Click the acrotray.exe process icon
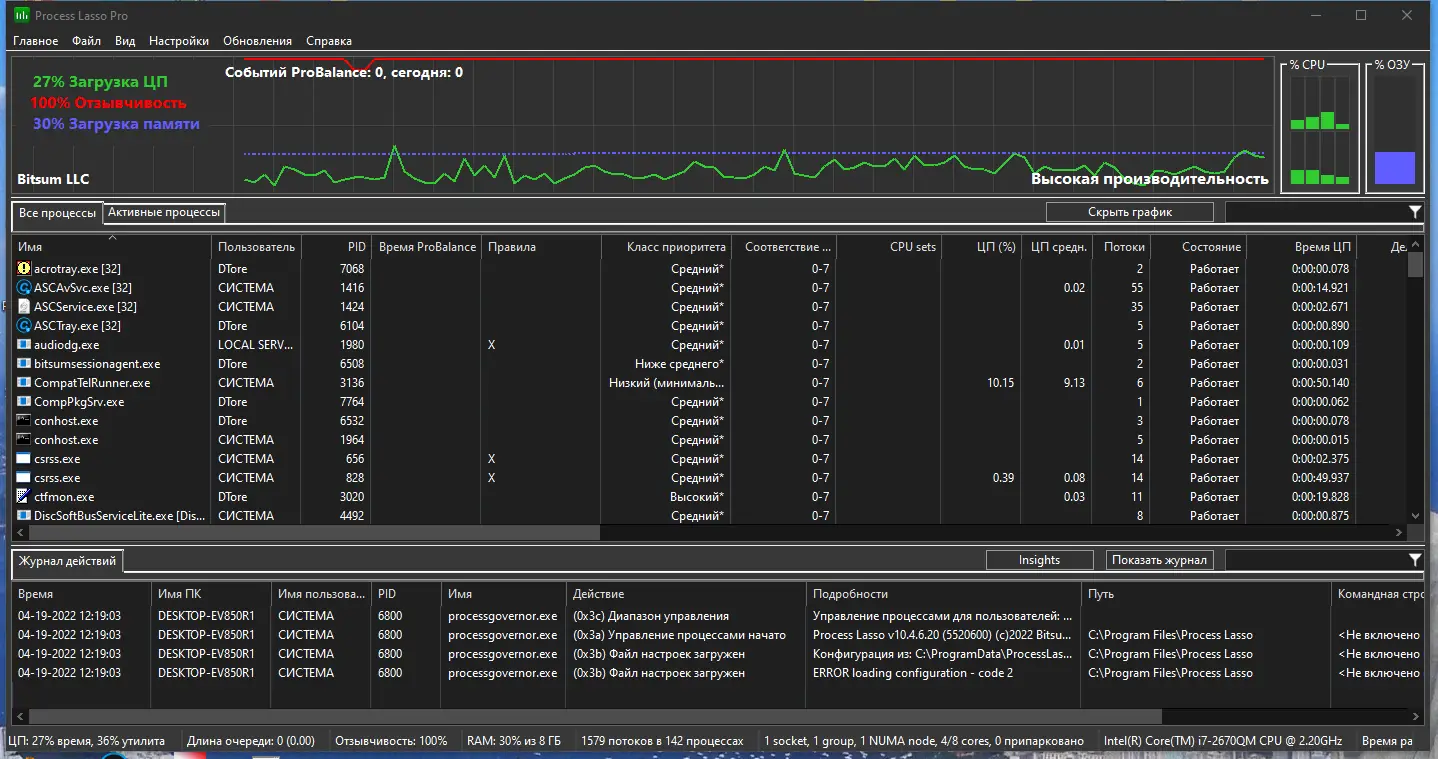Image resolution: width=1438 pixels, height=759 pixels. coord(24,269)
